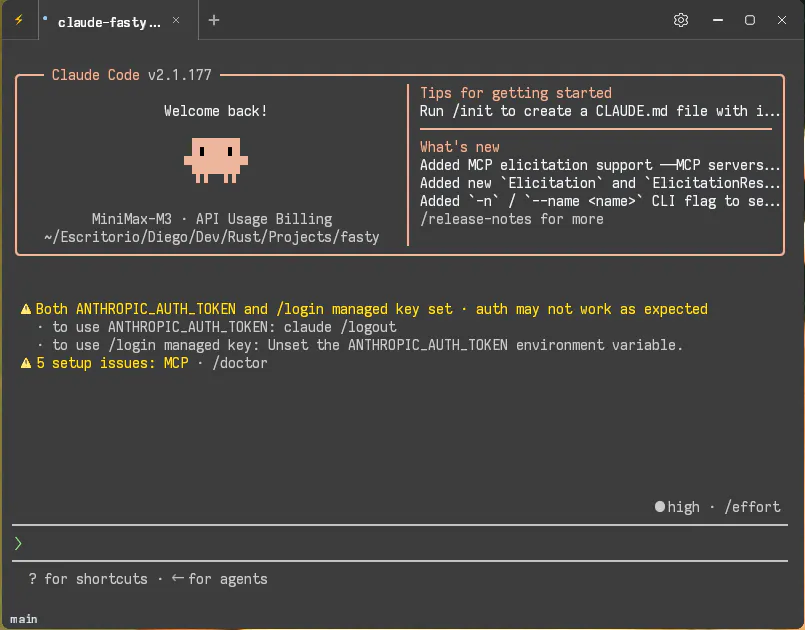Viewport: 805px width, 630px height.
Task: Open settings via the gear icon
Action: (681, 20)
